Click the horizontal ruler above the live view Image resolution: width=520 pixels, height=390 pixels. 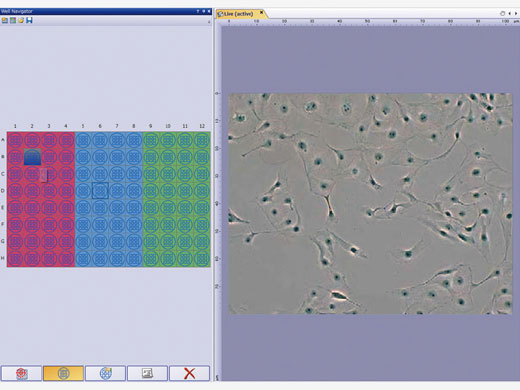click(370, 22)
